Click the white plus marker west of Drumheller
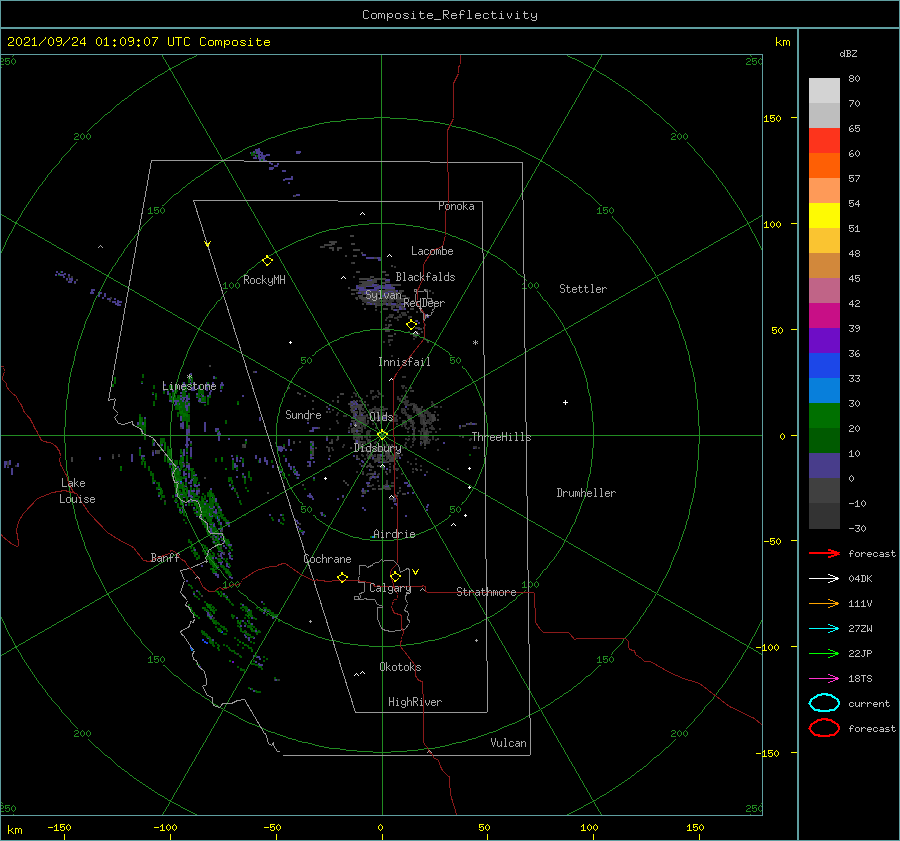900x841 pixels. click(565, 402)
